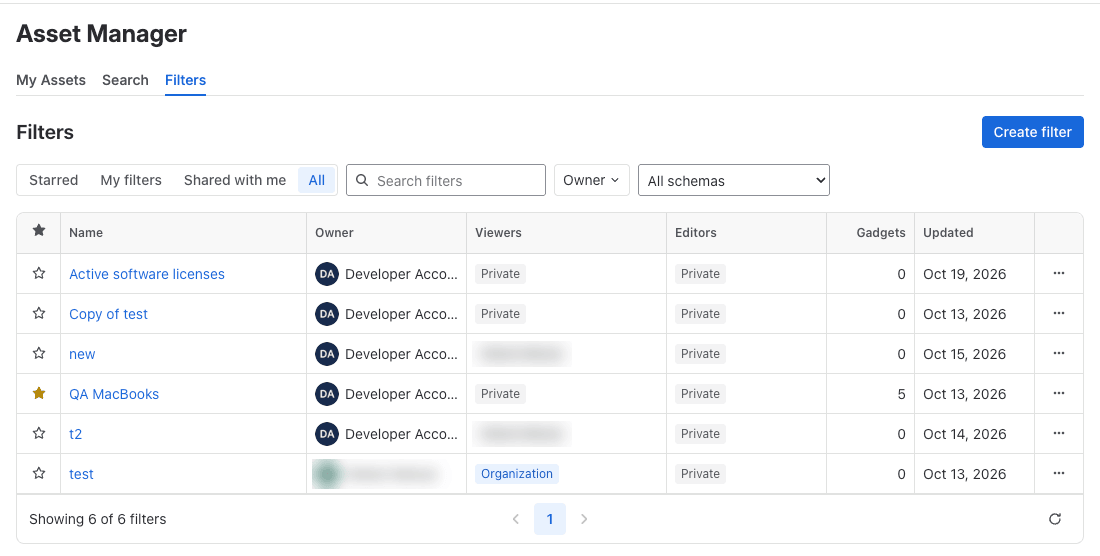Click the search magnifier icon
The height and width of the screenshot is (556, 1100).
362,180
